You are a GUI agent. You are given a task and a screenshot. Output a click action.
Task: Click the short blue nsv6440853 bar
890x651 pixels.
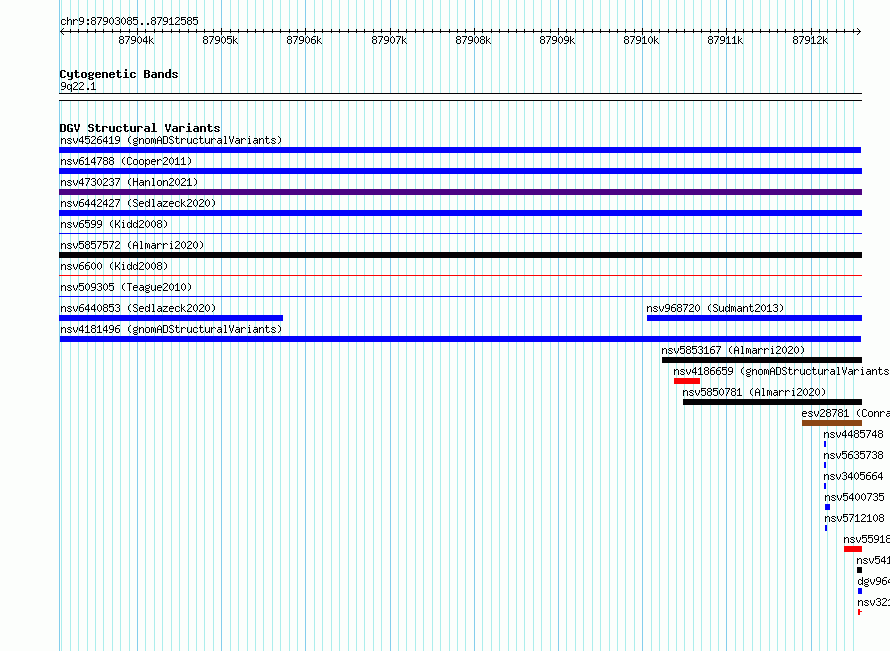click(171, 318)
